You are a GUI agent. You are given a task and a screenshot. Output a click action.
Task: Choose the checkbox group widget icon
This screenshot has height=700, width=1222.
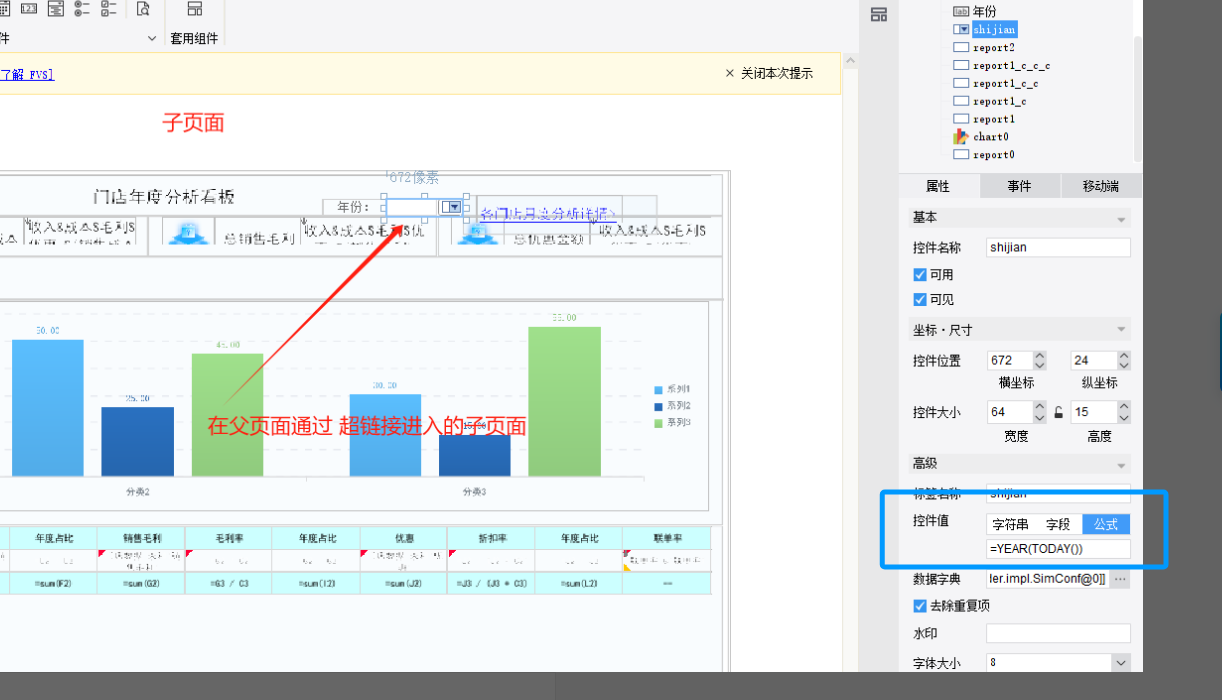point(108,9)
